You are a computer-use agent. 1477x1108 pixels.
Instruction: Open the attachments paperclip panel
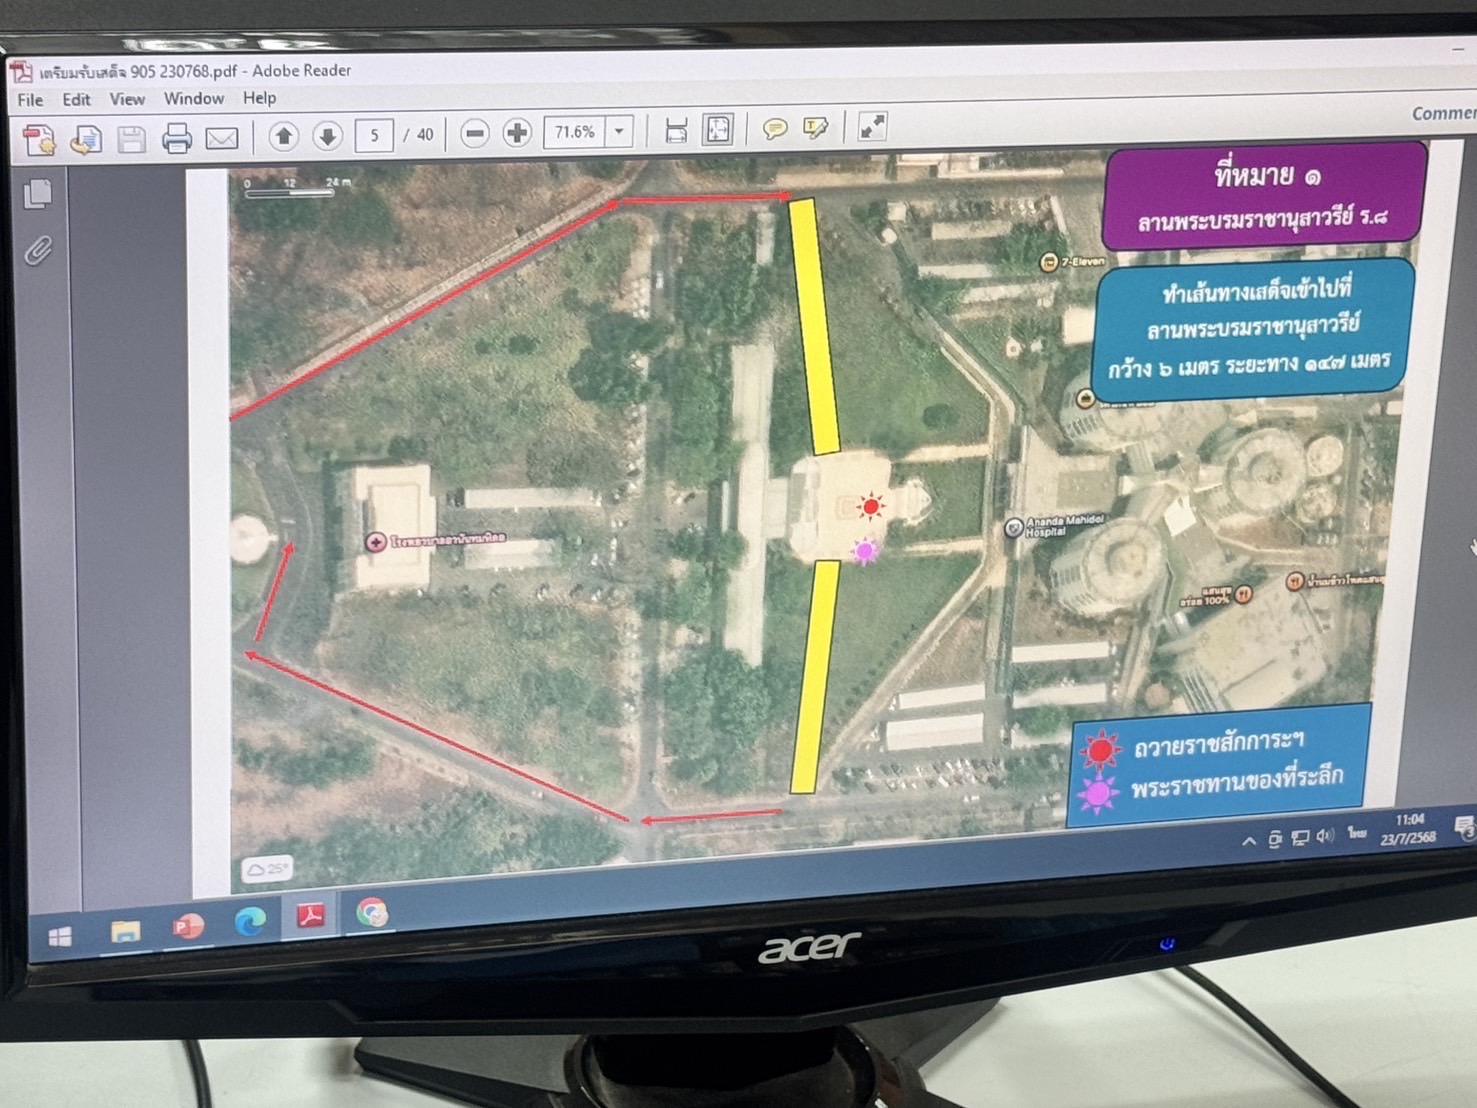(37, 250)
